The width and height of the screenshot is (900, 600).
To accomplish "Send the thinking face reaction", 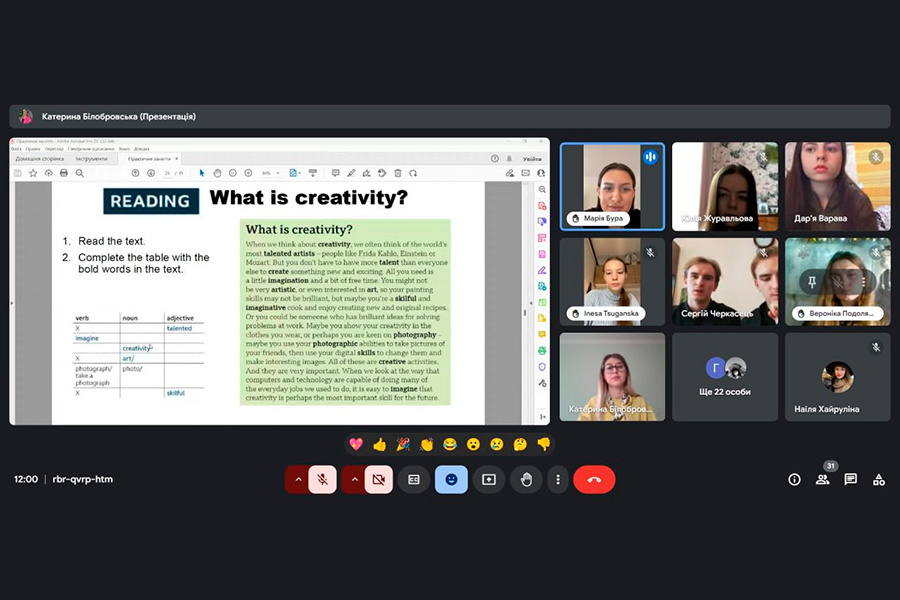I will click(520, 444).
